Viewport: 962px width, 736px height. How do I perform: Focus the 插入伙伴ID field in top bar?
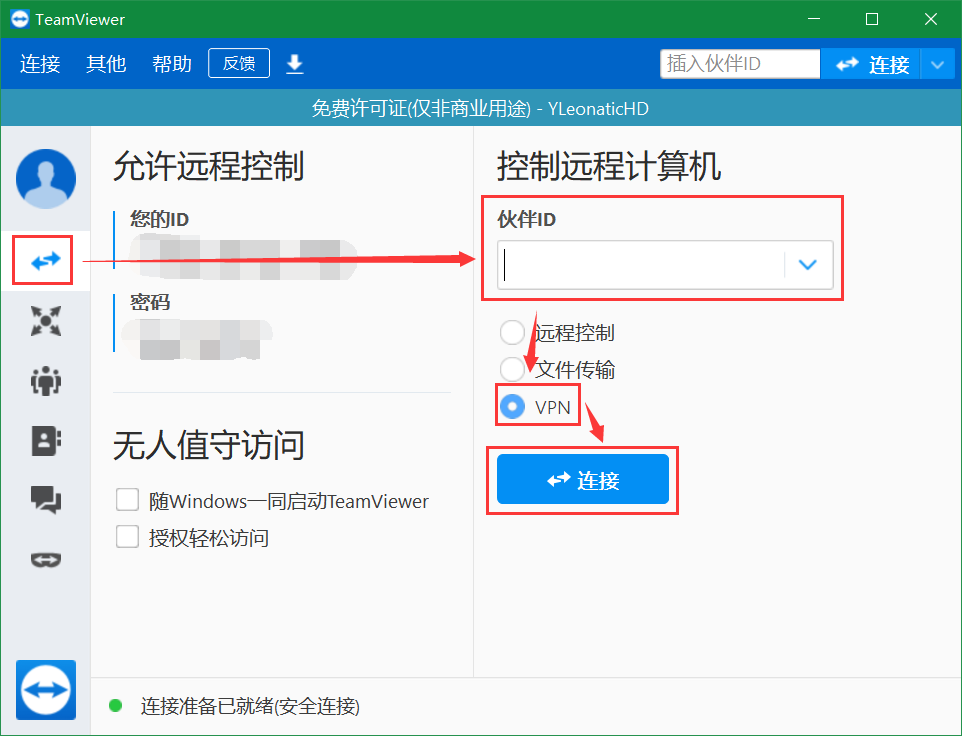click(740, 64)
